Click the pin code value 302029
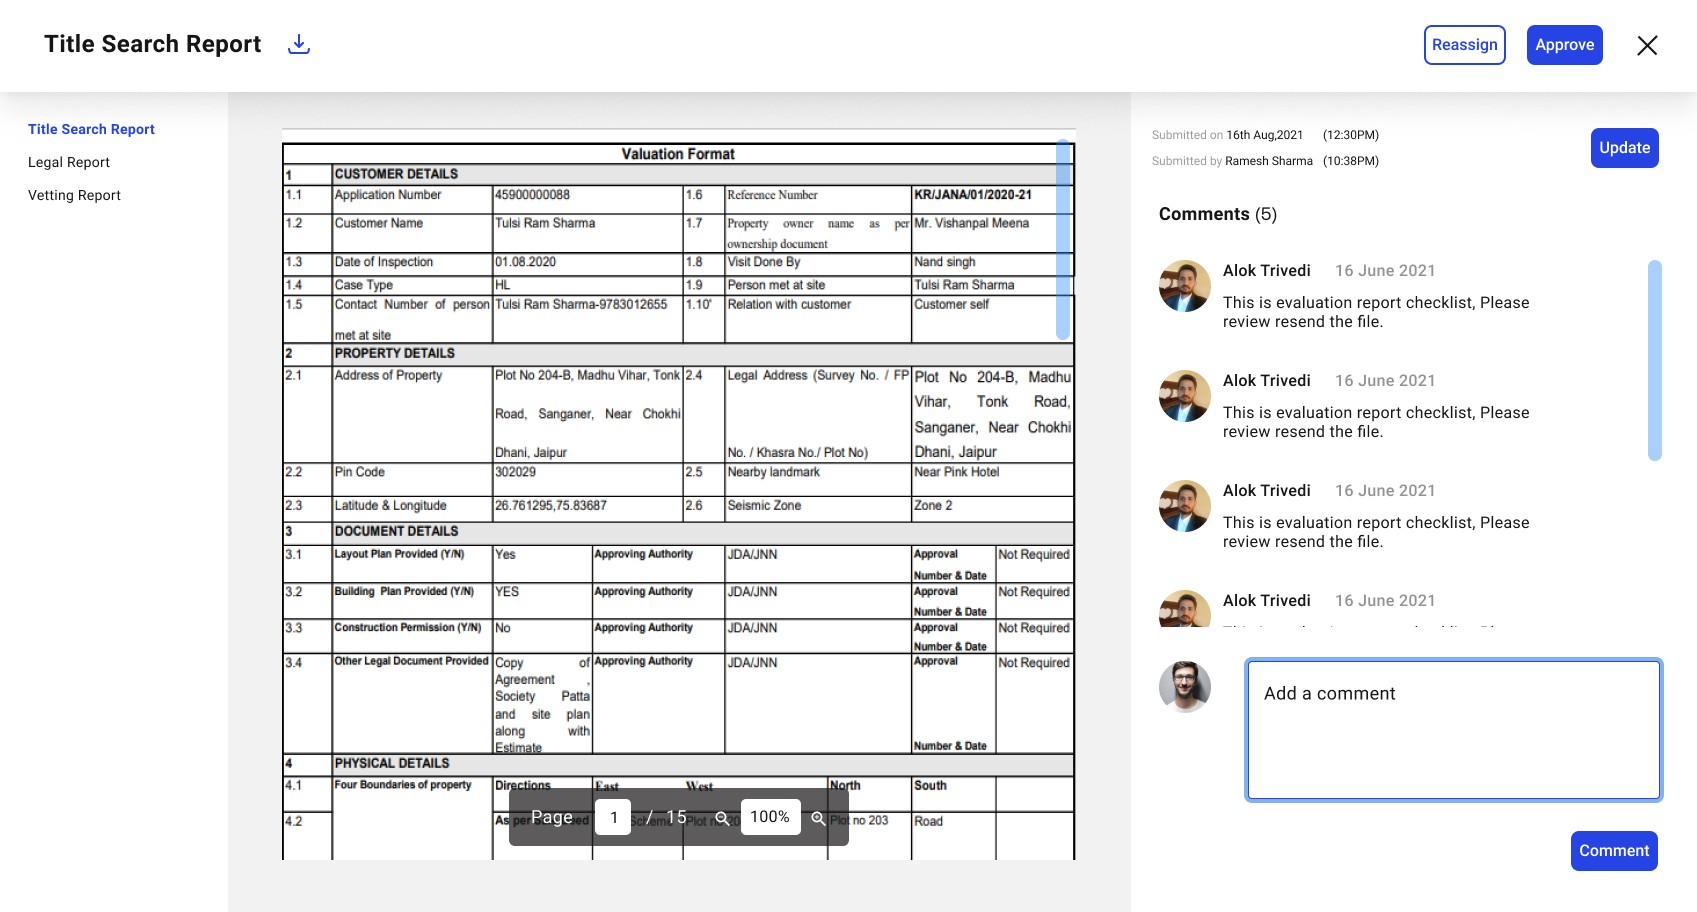This screenshot has width=1697, height=912. pos(515,472)
